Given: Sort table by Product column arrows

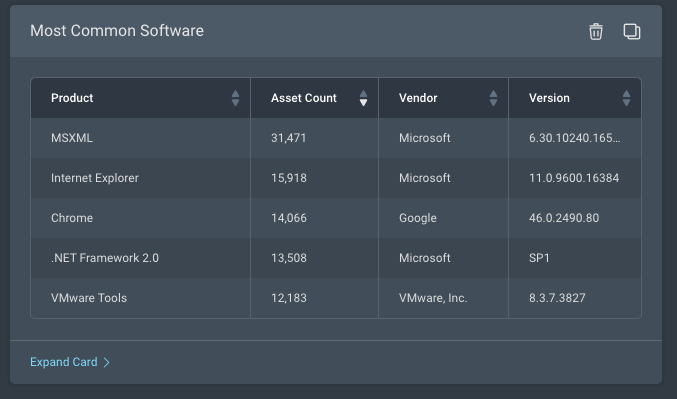Looking at the screenshot, I should (235, 98).
